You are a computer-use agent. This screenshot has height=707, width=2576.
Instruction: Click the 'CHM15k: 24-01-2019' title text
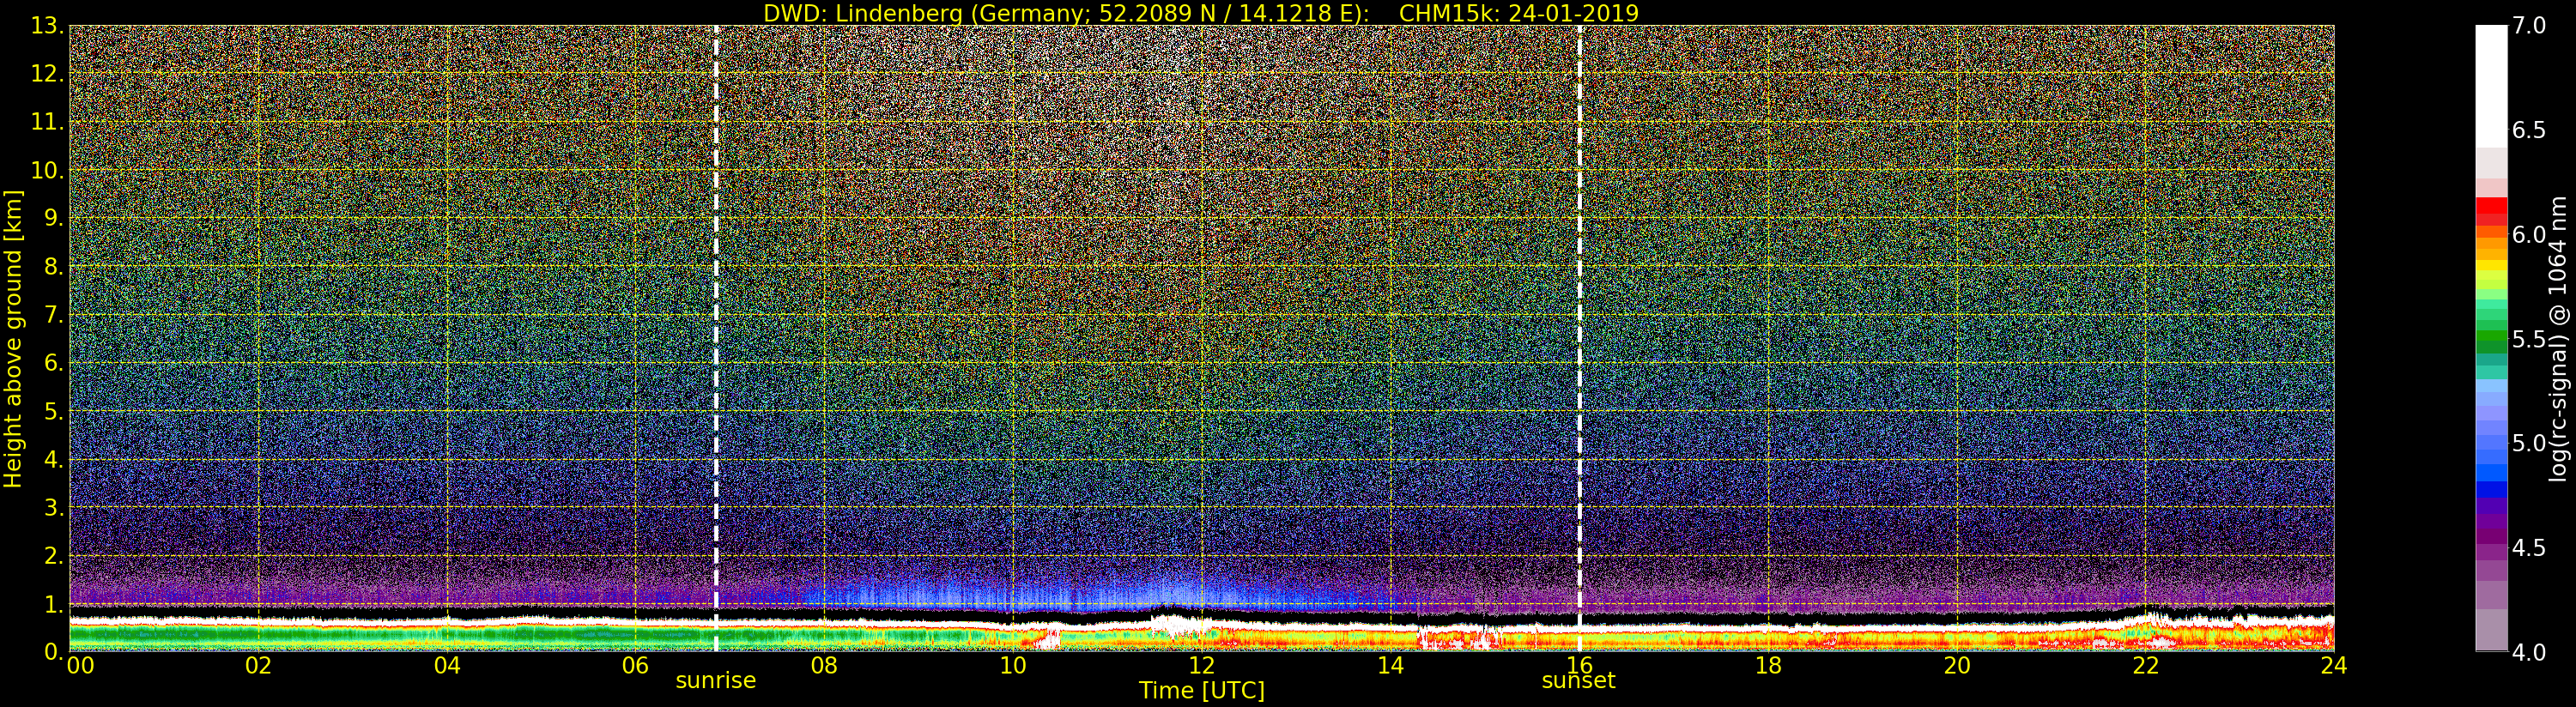tap(1519, 13)
